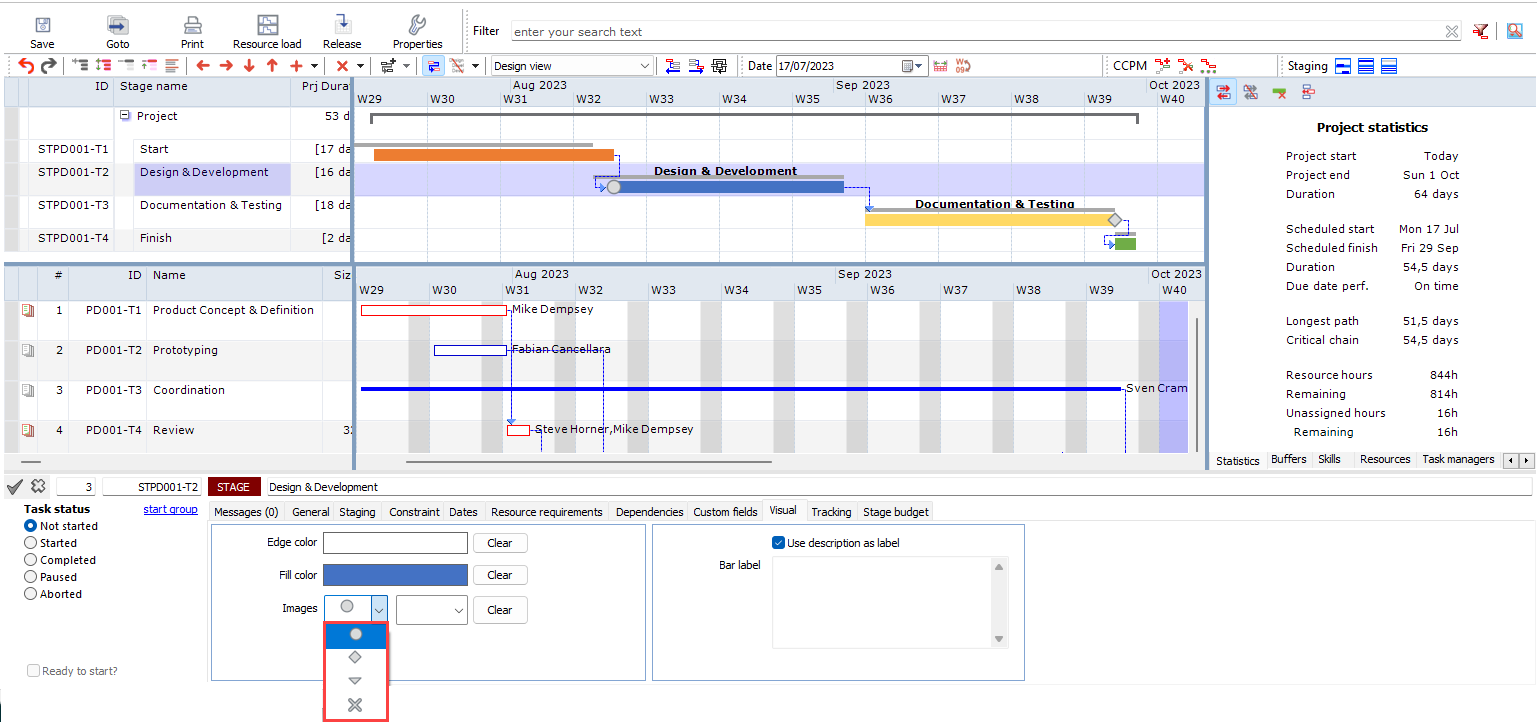Click the third CCPM icon with green dots
The height and width of the screenshot is (722, 1537).
coord(1209,66)
